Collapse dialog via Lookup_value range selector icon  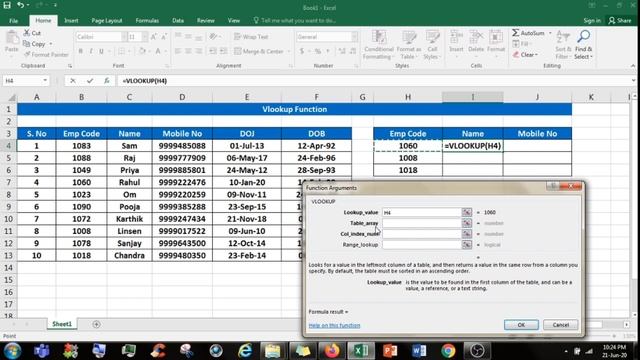(x=467, y=212)
